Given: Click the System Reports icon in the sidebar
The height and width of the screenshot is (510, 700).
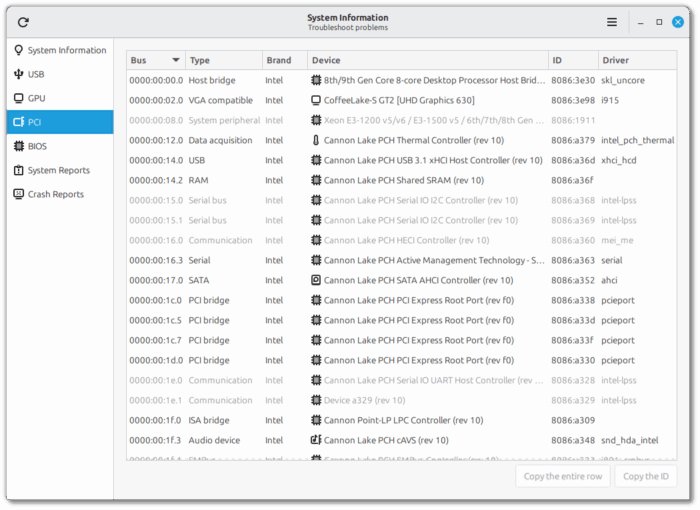Looking at the screenshot, I should tap(18, 170).
